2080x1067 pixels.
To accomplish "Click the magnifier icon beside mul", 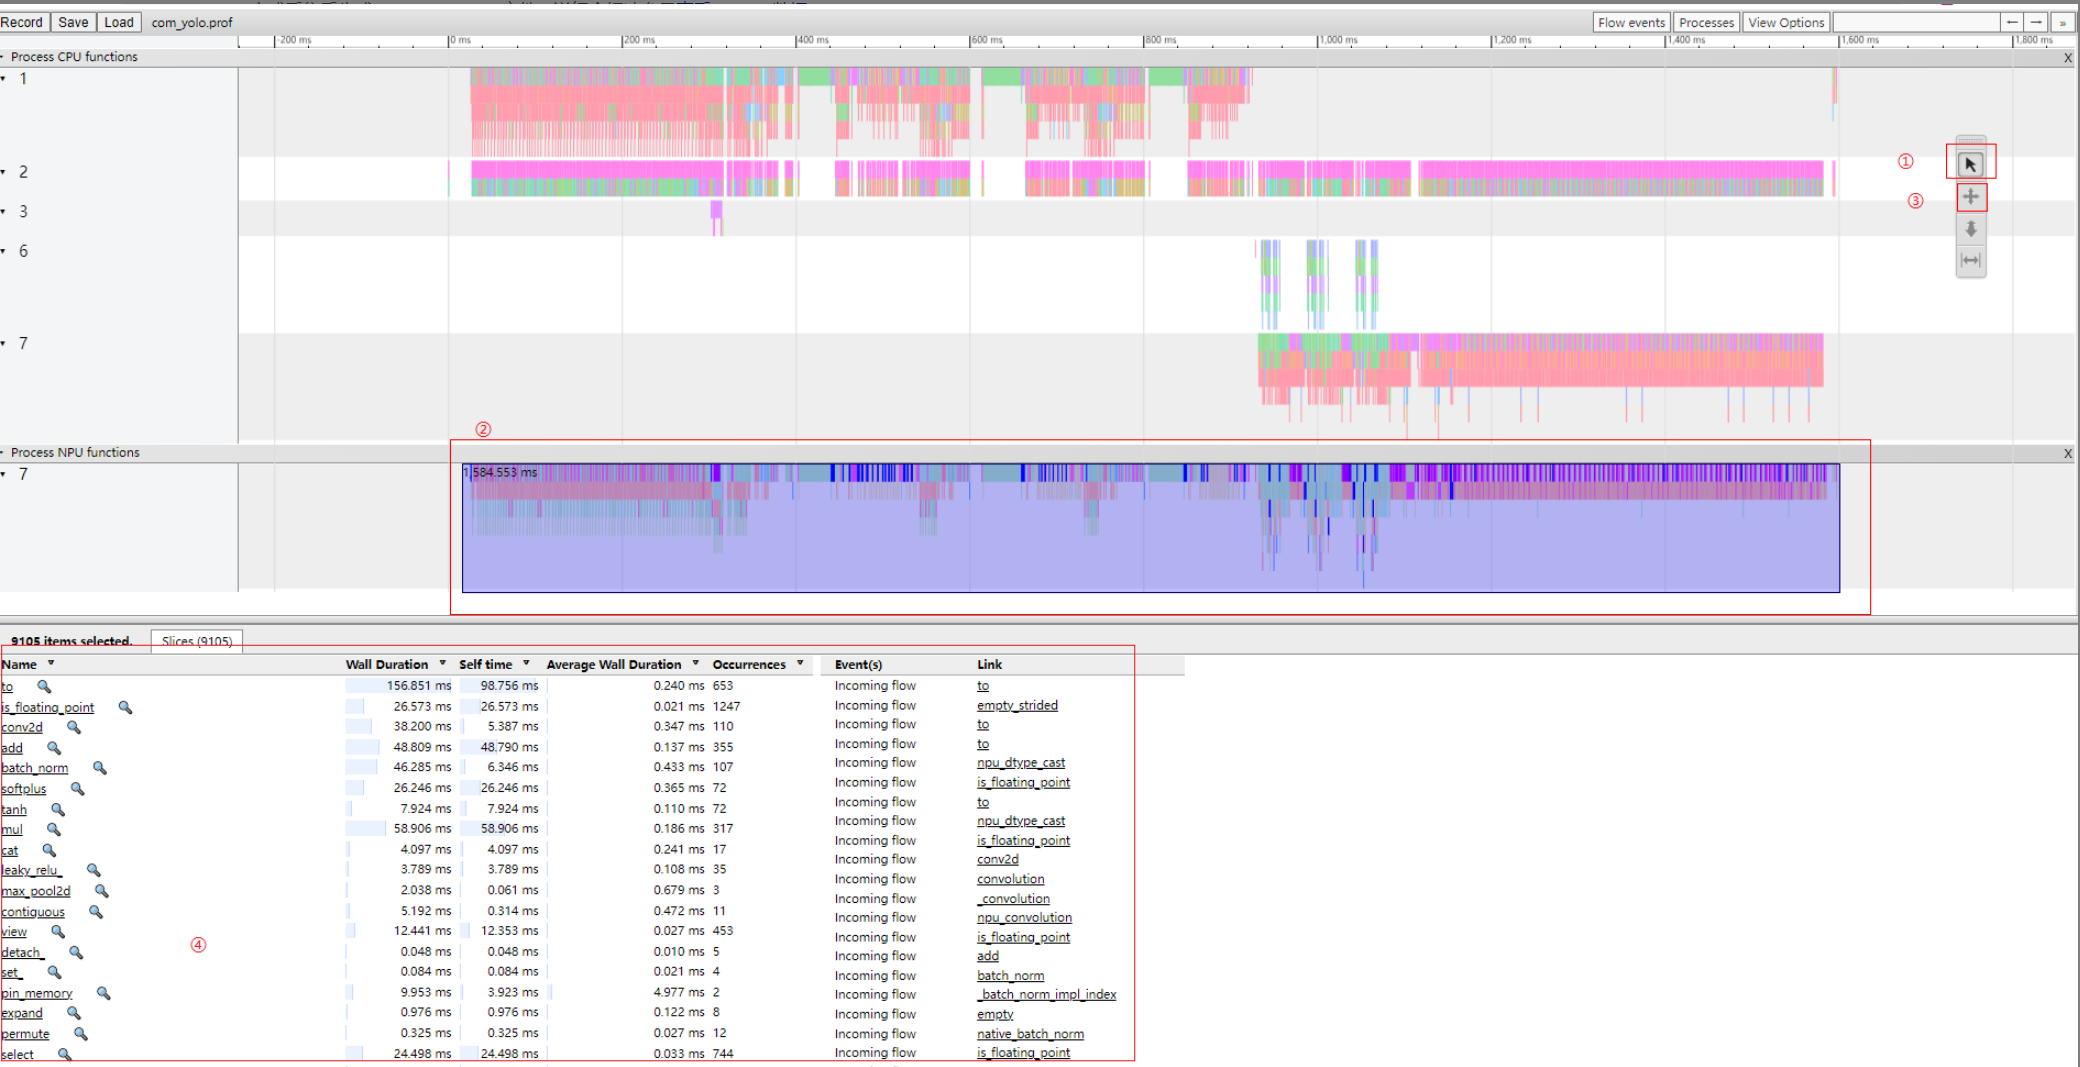I will (53, 829).
